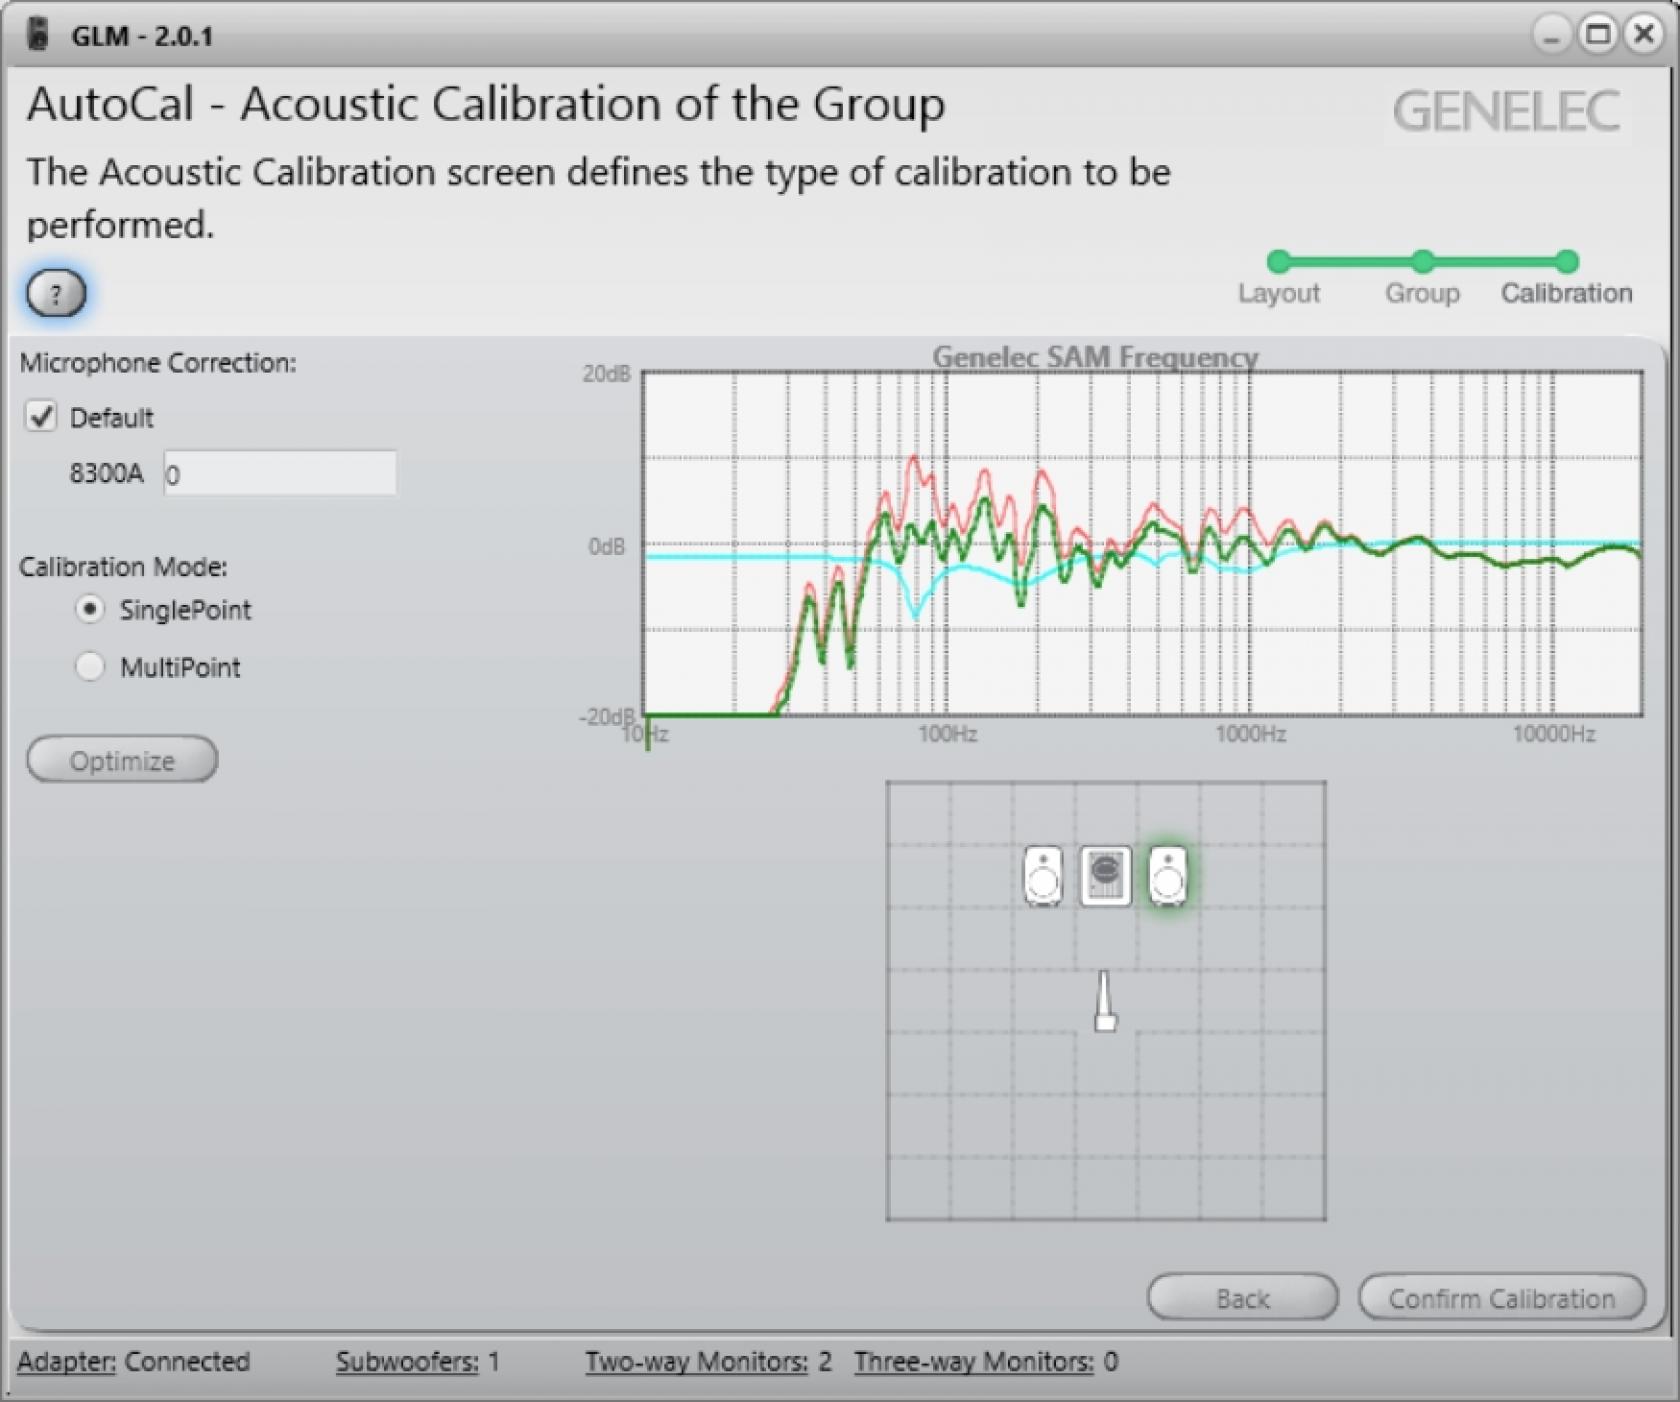
Task: Click the Confirm Calibration button
Action: pos(1501,1298)
